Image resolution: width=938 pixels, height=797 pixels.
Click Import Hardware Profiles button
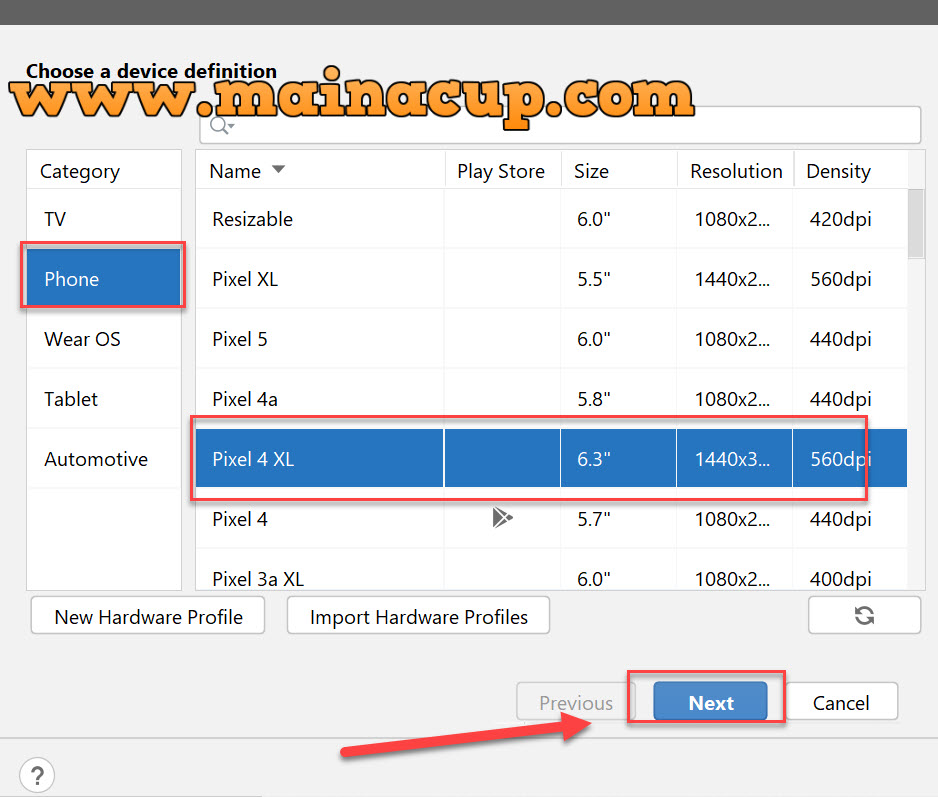click(x=418, y=616)
